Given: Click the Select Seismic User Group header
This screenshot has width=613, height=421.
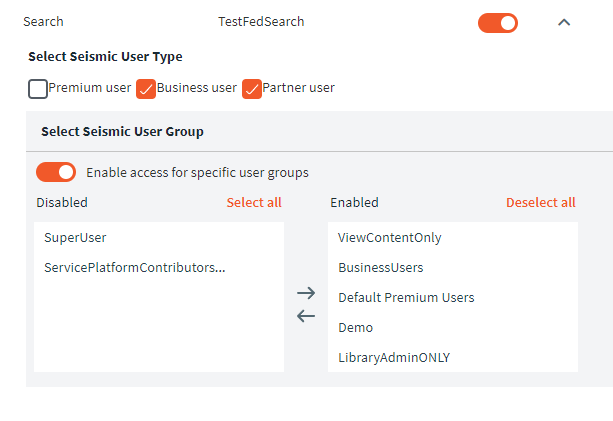Looking at the screenshot, I should 122,131.
